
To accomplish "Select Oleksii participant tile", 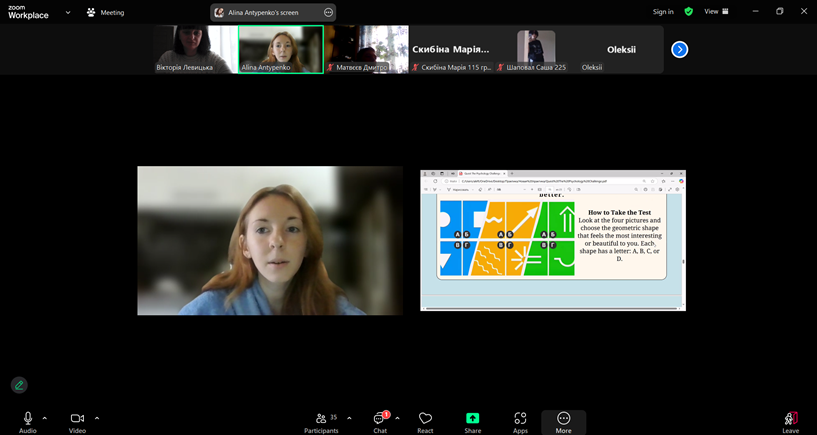I will point(621,49).
